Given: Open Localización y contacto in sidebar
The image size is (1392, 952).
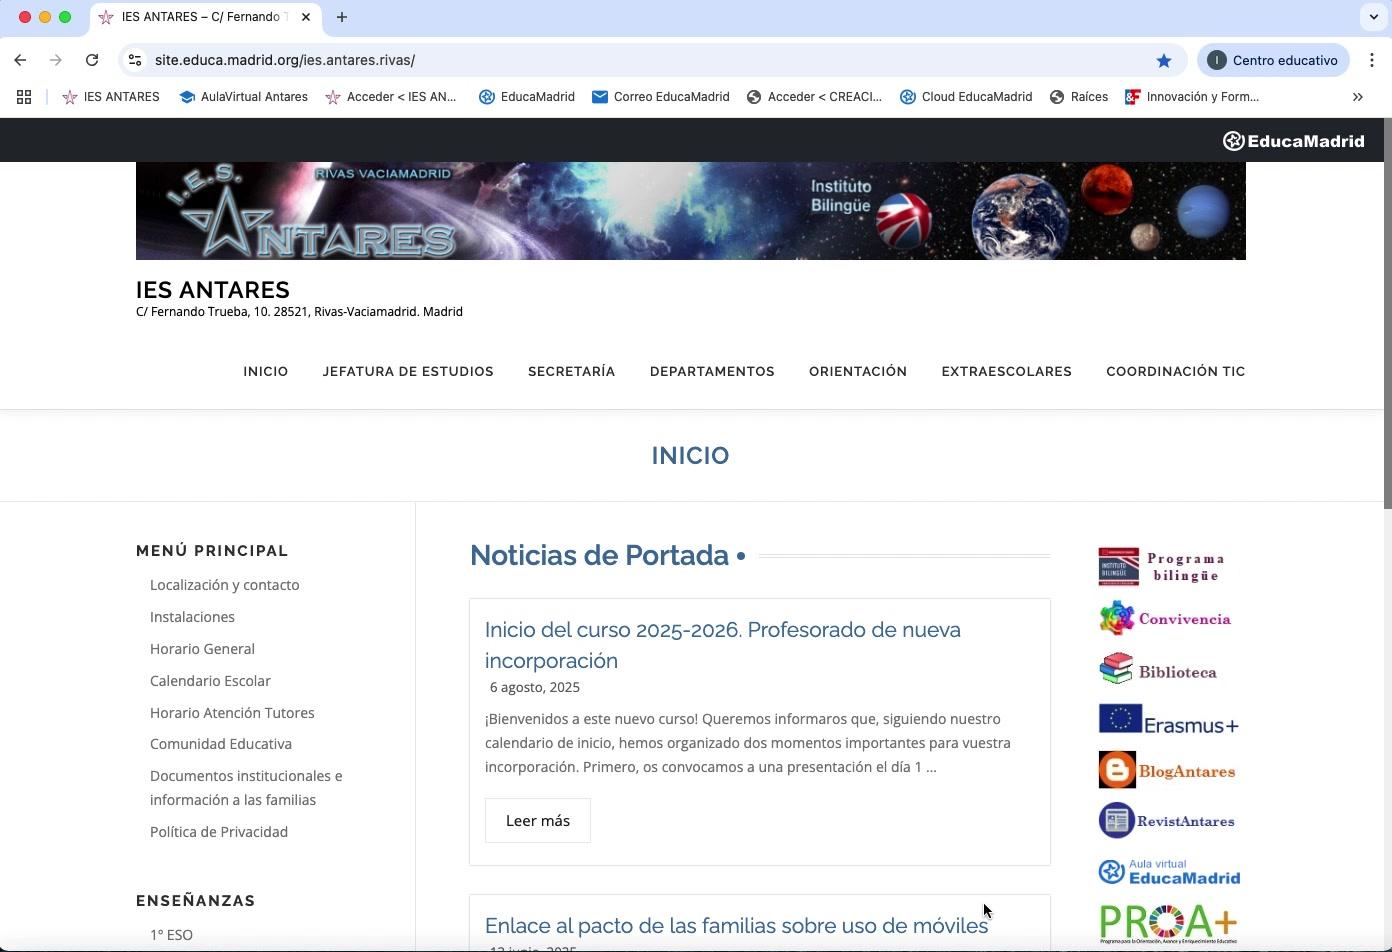Looking at the screenshot, I should point(225,585).
